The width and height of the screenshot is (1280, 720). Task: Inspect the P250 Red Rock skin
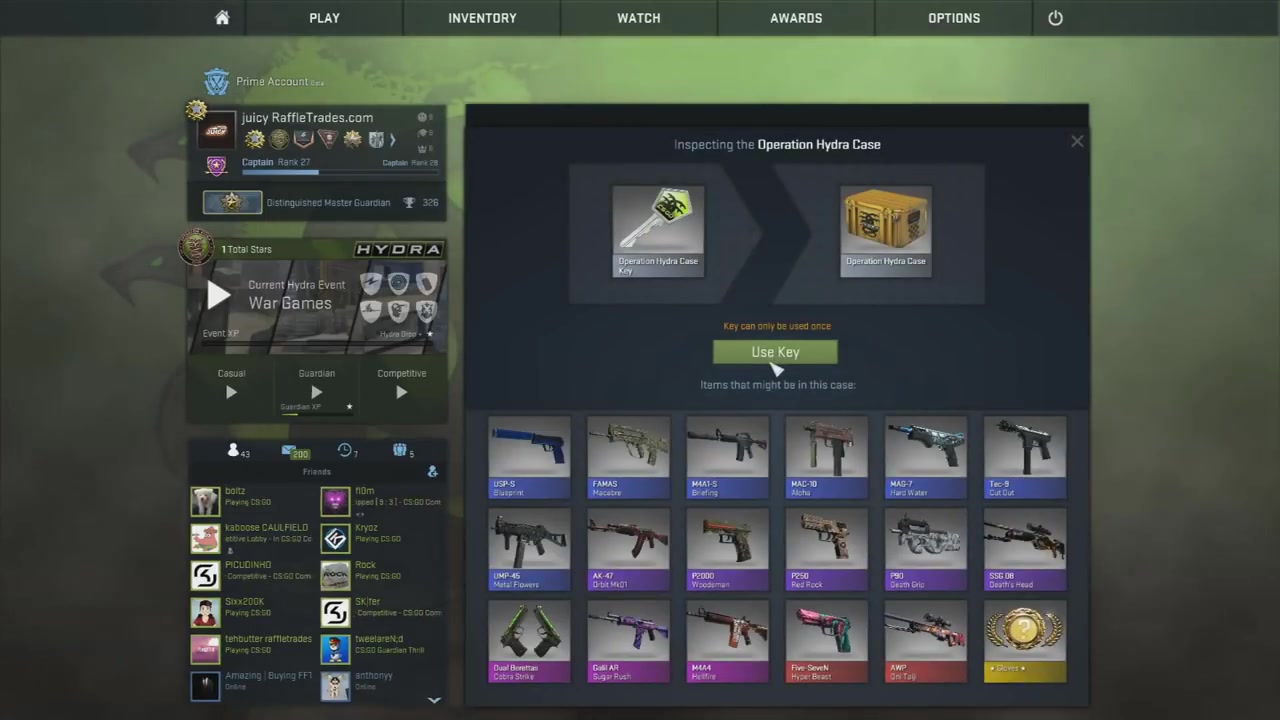(x=826, y=549)
